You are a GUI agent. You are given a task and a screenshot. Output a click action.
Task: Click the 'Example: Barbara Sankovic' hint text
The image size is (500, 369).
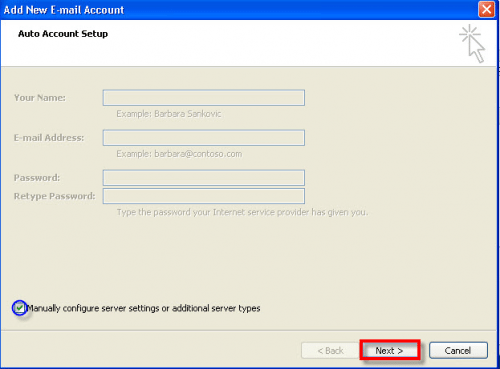(x=168, y=114)
